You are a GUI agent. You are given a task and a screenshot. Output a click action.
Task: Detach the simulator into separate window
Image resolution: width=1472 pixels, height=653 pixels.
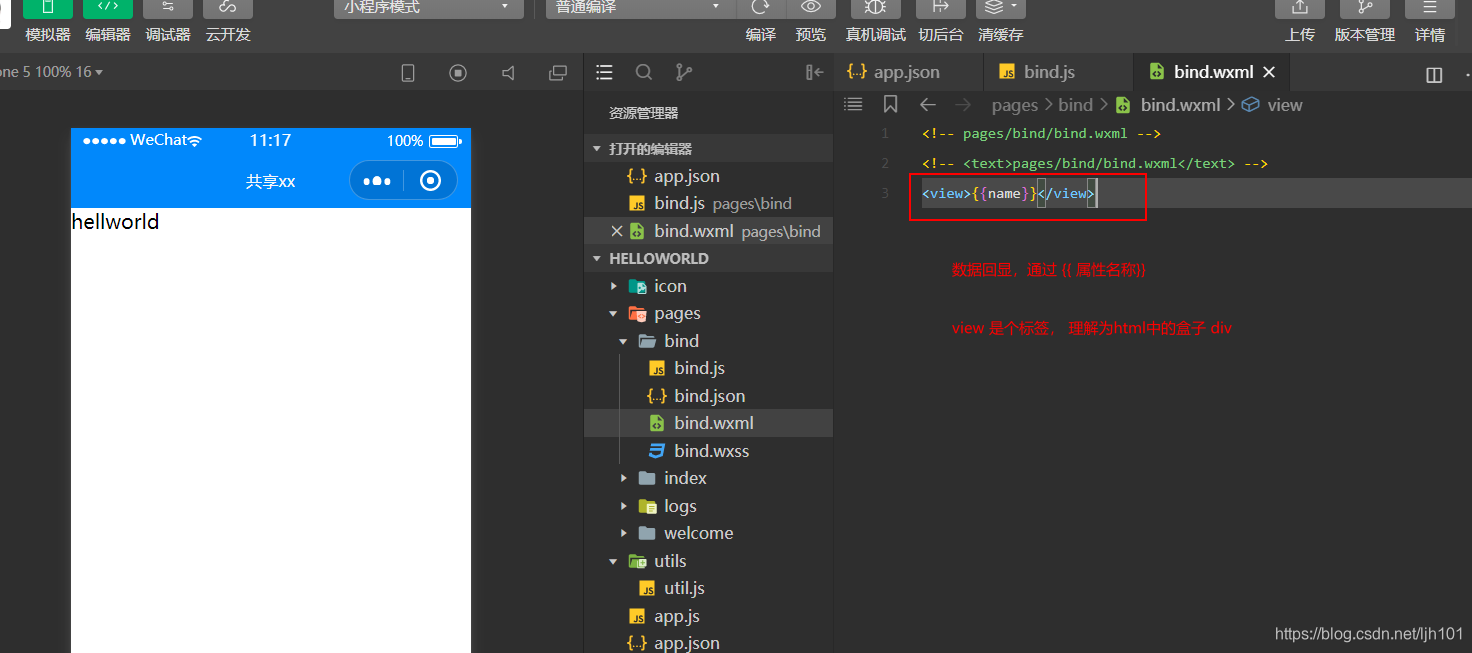click(x=558, y=73)
